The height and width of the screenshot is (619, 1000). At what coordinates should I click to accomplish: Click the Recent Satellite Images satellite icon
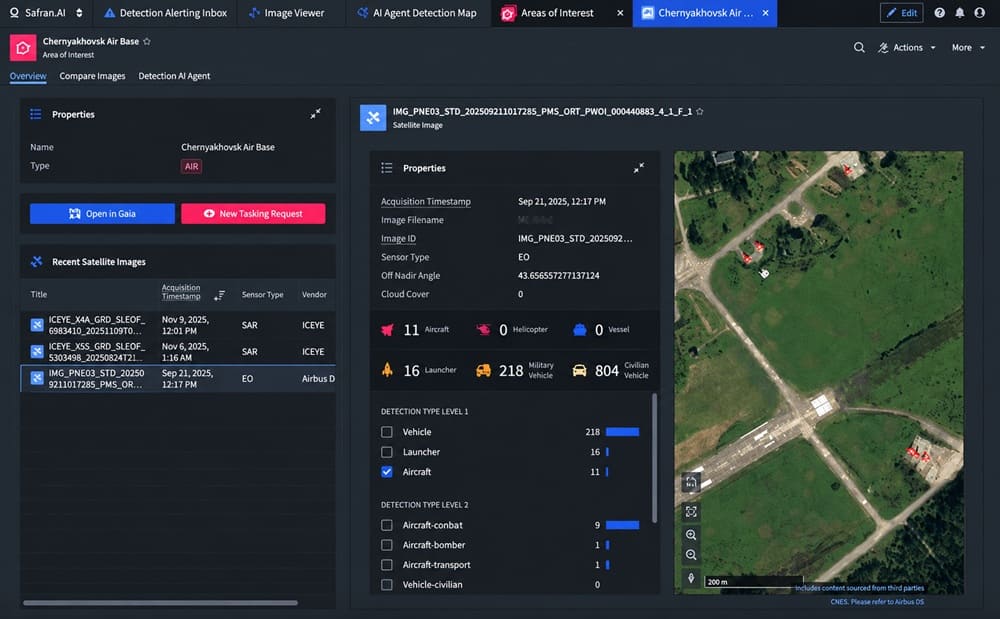click(x=36, y=261)
